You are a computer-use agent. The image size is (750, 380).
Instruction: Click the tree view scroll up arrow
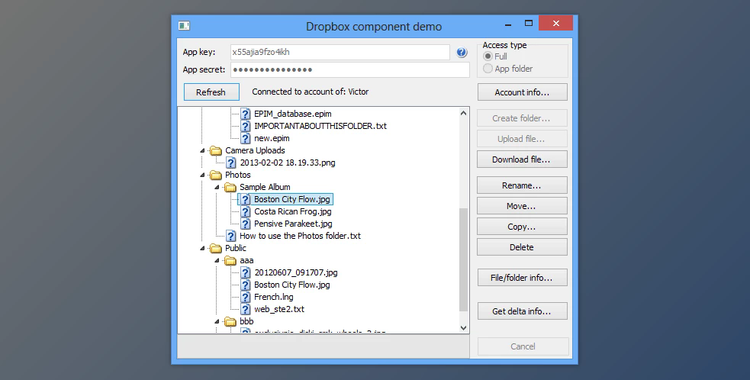pos(463,113)
